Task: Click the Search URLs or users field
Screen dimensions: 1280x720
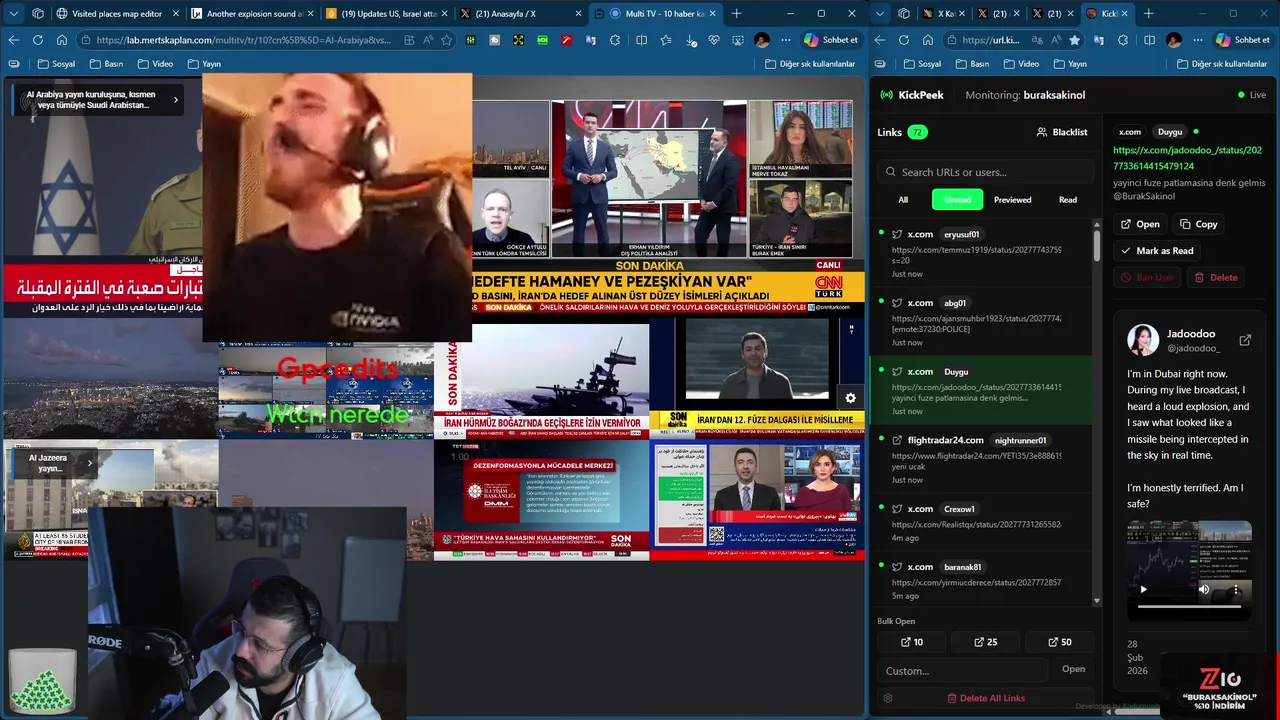Action: click(986, 172)
